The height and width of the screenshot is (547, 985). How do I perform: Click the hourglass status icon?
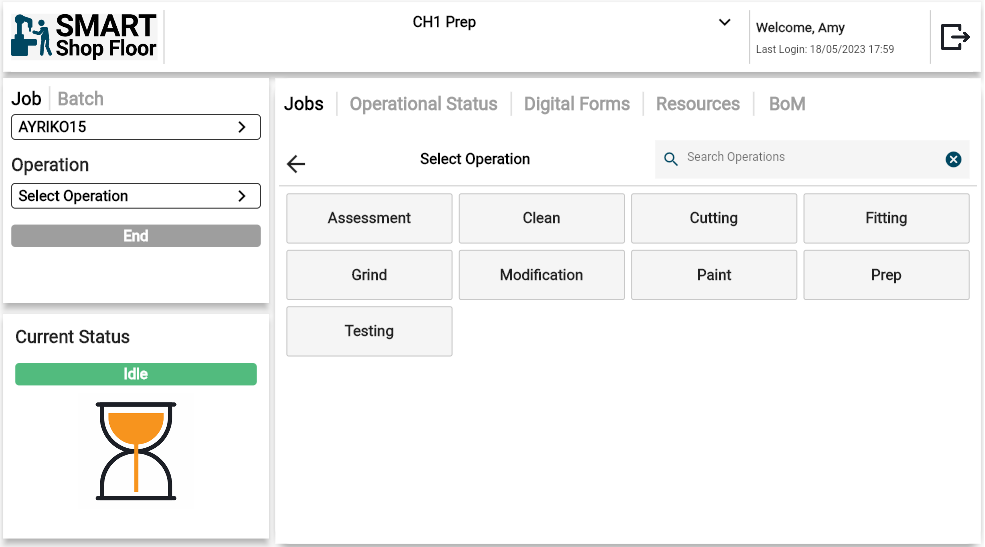136,451
